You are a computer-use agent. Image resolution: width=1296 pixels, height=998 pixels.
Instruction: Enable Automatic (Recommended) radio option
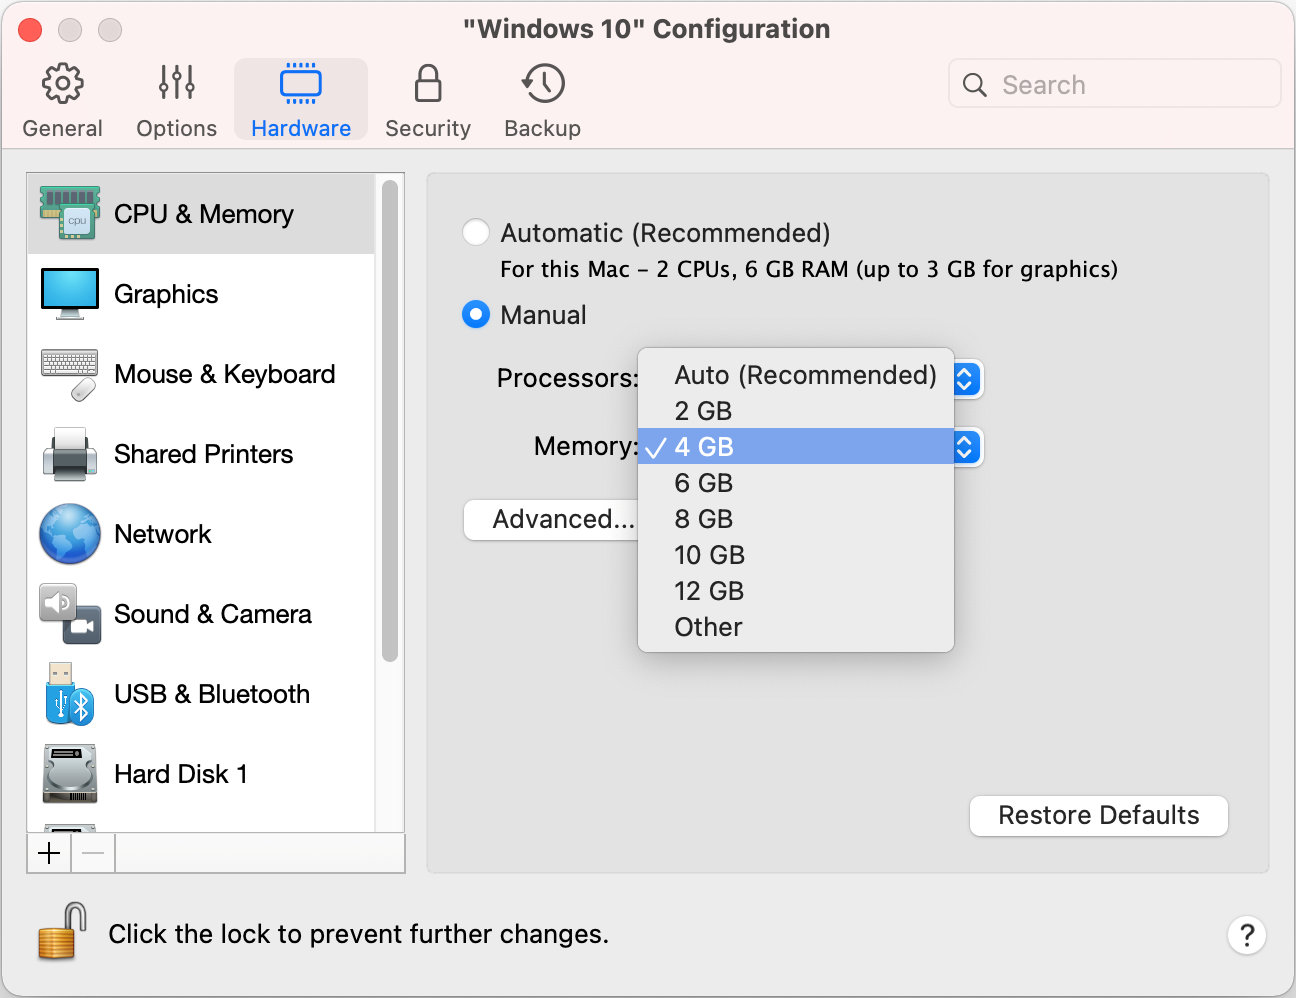(476, 233)
